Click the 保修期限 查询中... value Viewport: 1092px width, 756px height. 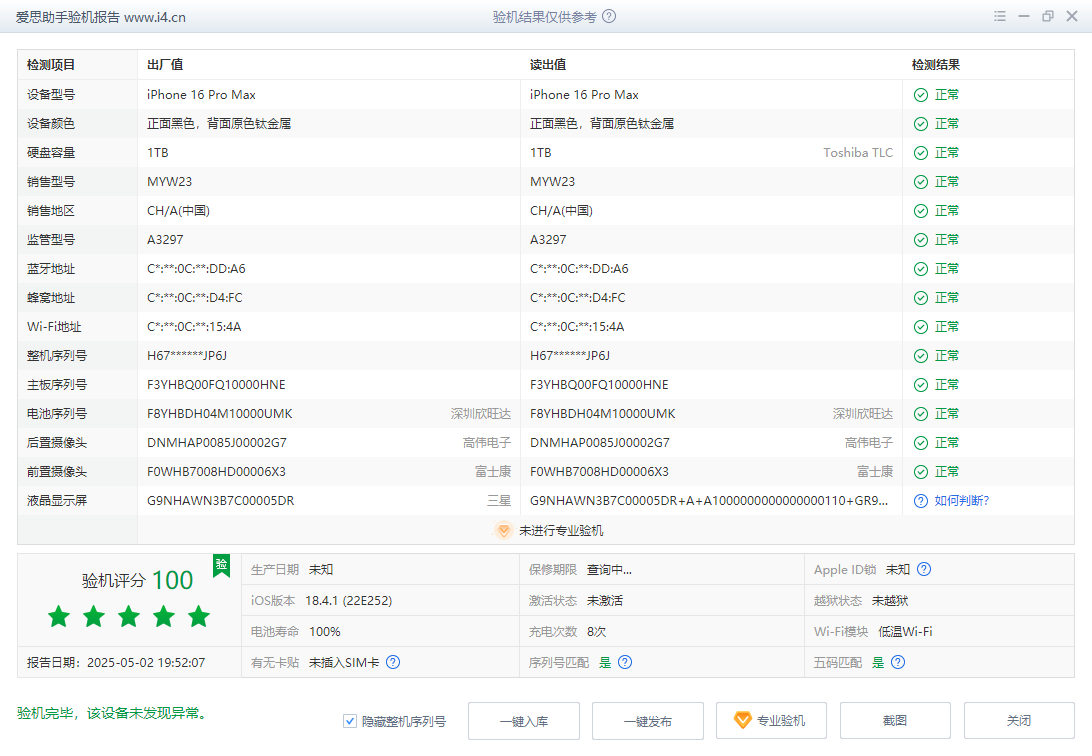click(x=609, y=569)
